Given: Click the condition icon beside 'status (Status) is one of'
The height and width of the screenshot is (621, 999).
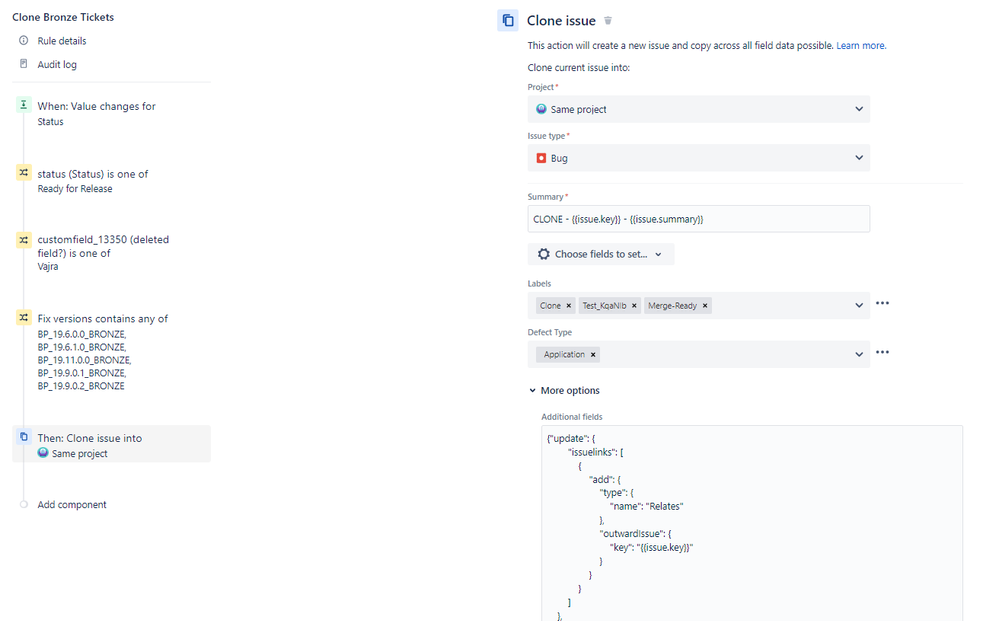Looking at the screenshot, I should pos(22,172).
